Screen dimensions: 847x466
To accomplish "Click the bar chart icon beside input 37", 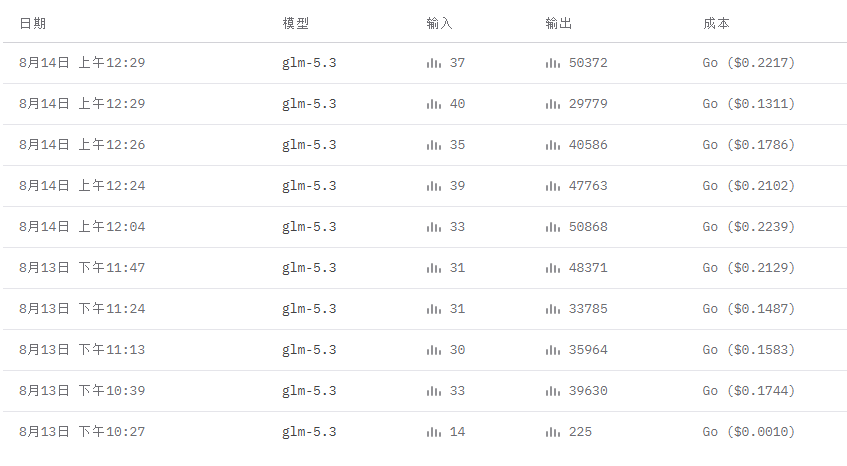I will (434, 63).
